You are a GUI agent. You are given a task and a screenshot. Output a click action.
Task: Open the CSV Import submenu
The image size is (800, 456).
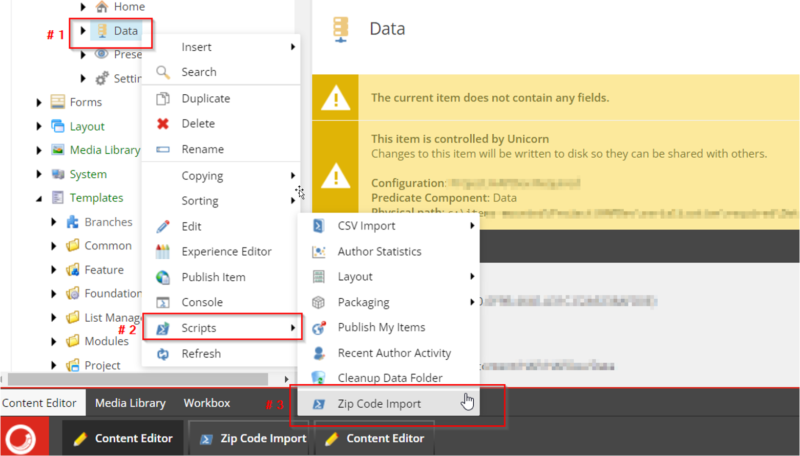tap(392, 226)
